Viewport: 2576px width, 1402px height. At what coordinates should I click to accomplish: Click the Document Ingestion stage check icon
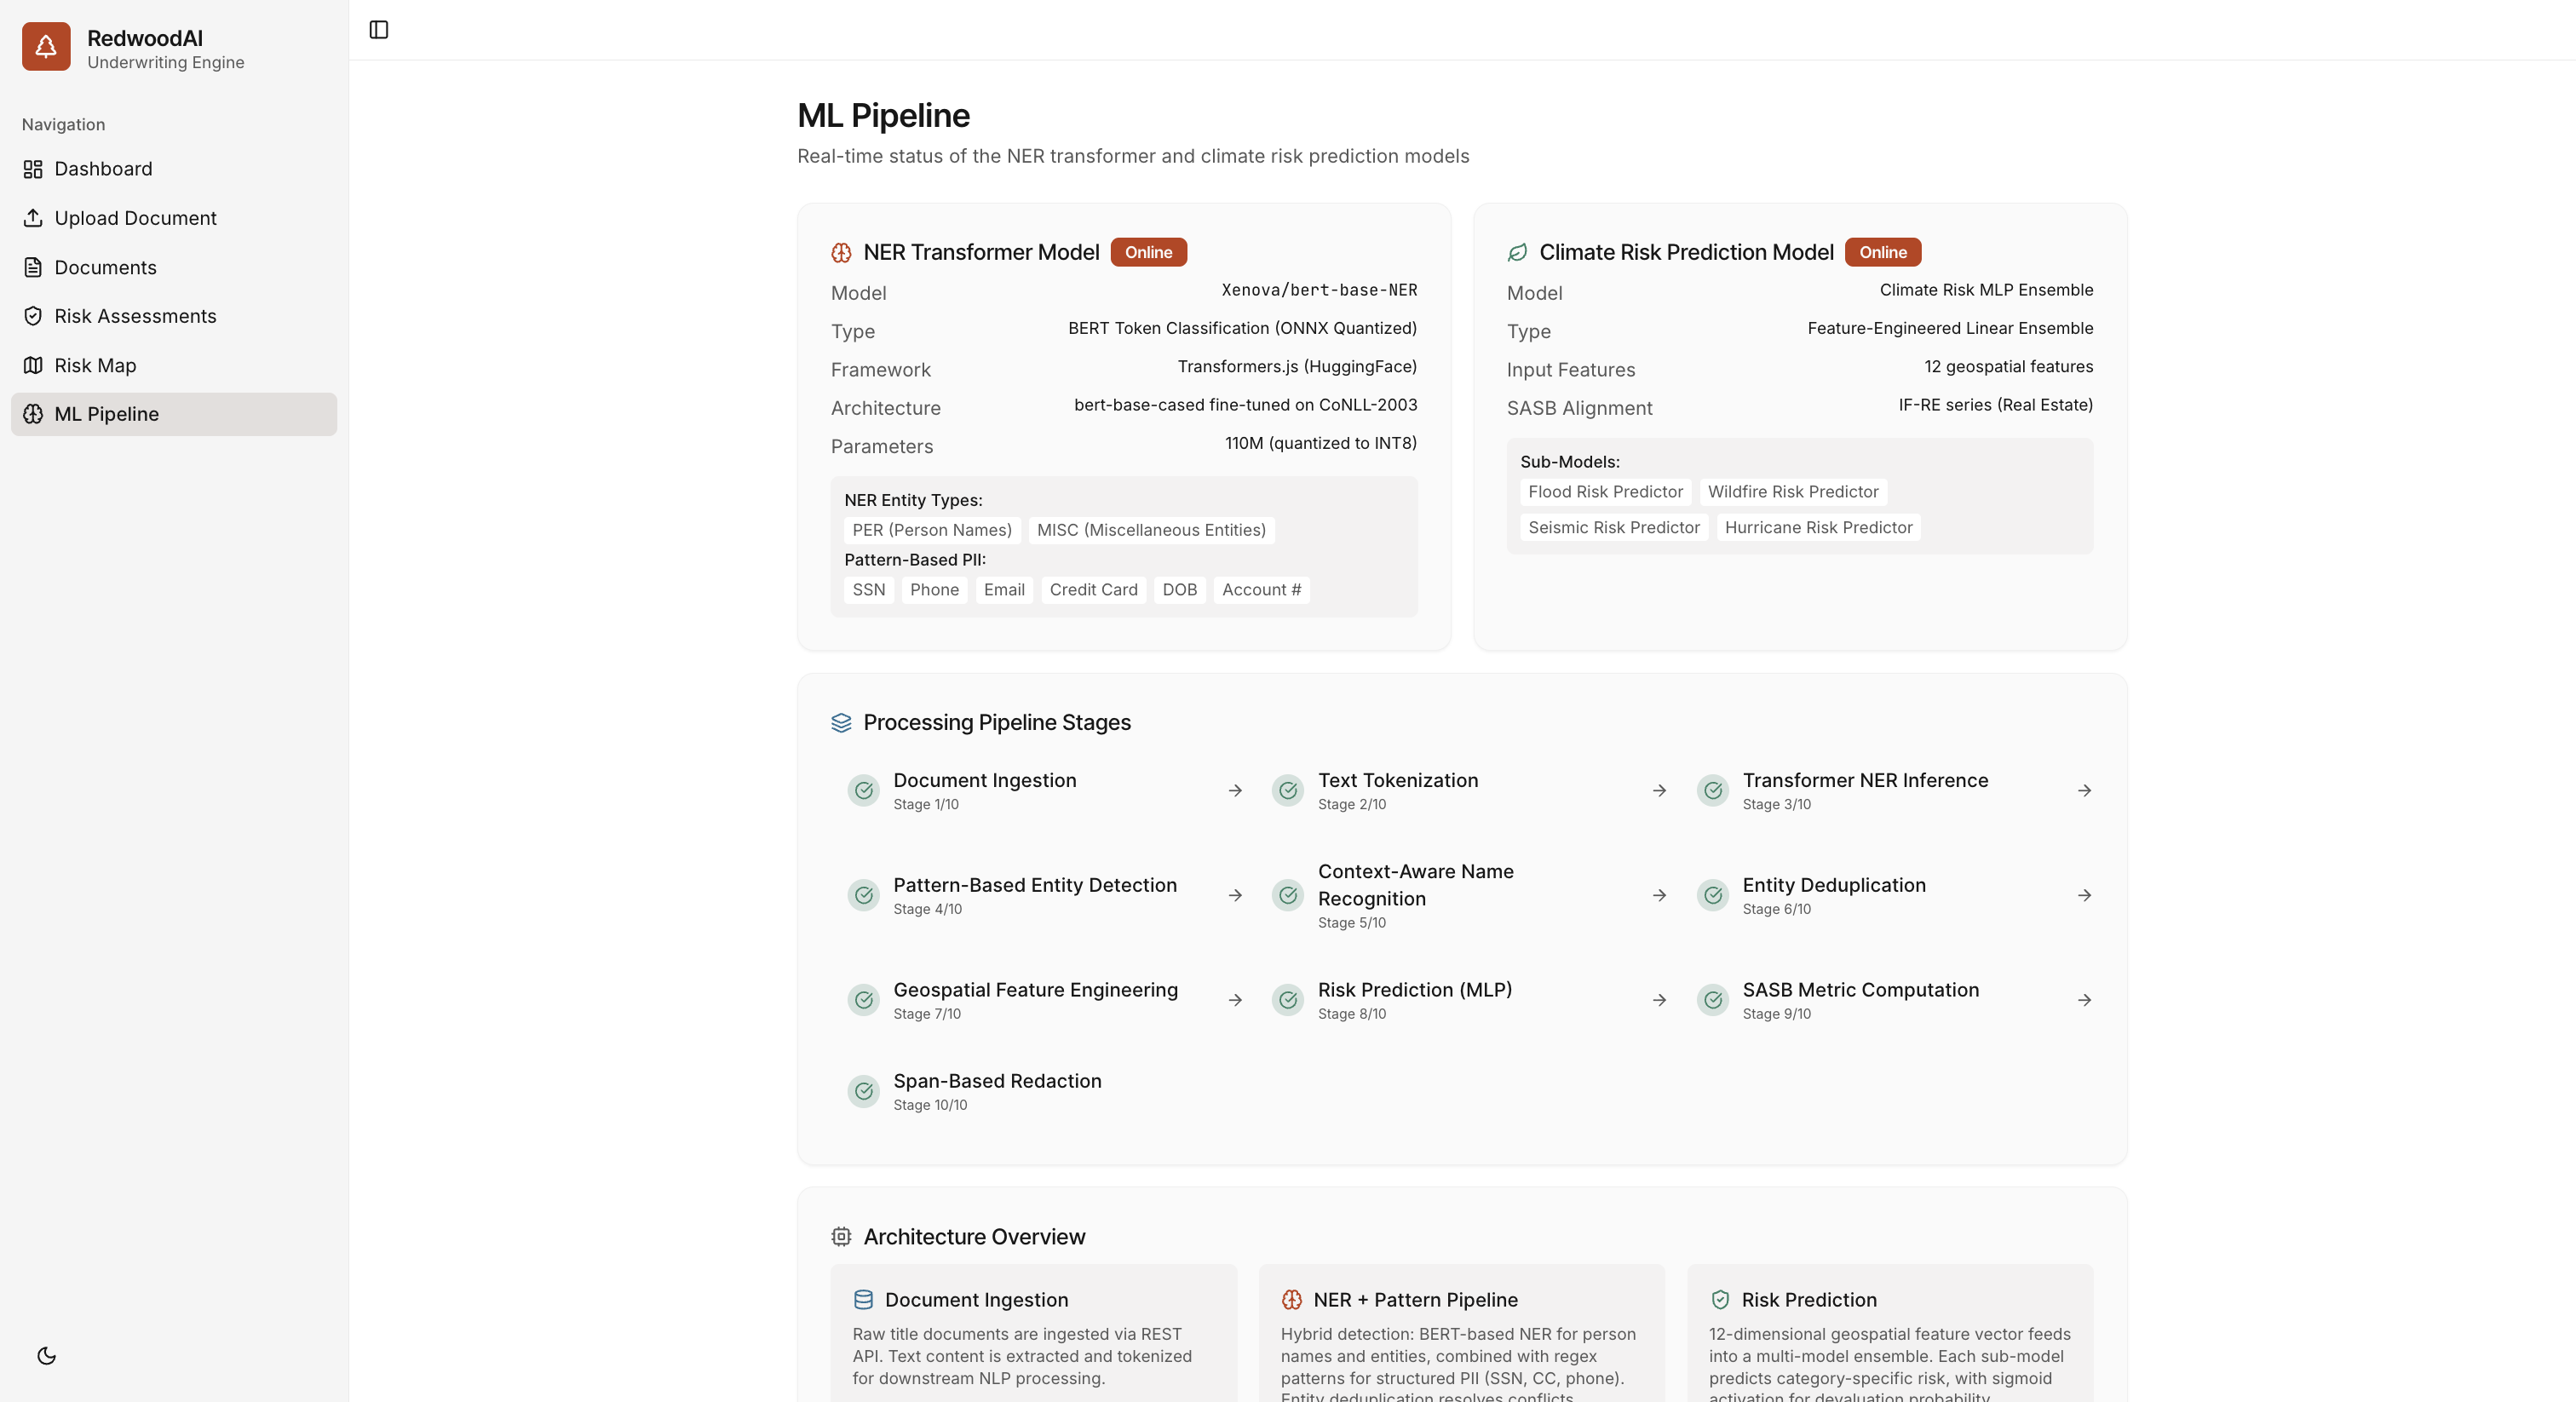(863, 790)
